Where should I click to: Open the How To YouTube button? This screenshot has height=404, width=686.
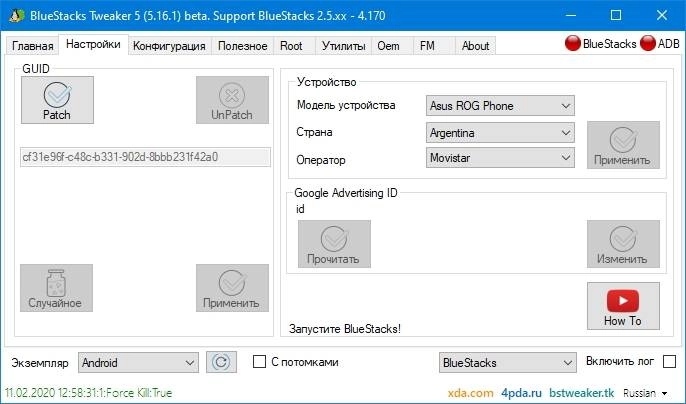click(x=623, y=306)
